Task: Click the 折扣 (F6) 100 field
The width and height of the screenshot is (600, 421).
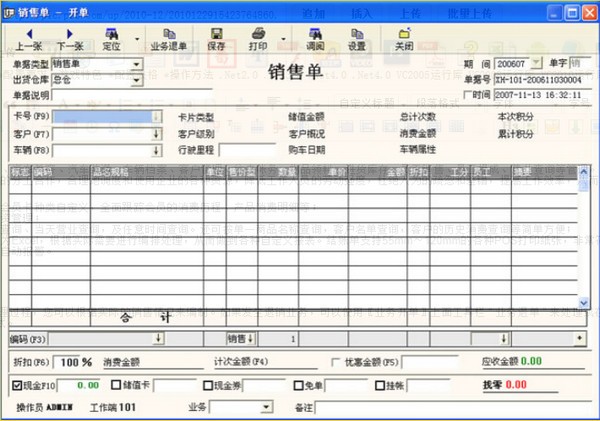Action: [x=66, y=362]
